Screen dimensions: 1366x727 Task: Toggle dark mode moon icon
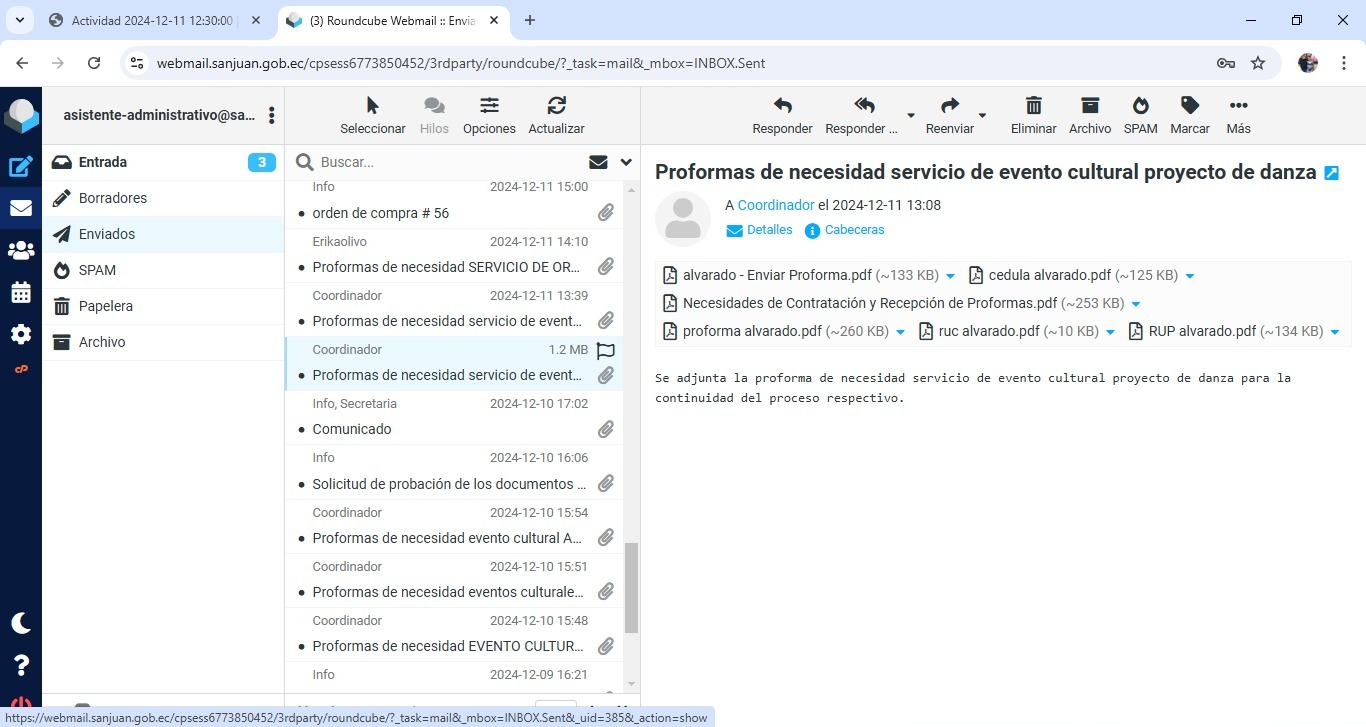(21, 623)
